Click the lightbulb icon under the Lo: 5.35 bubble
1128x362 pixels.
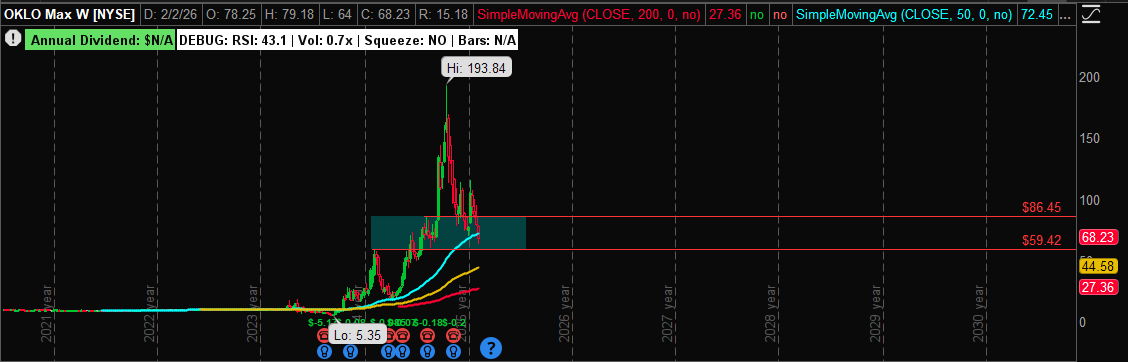350,352
